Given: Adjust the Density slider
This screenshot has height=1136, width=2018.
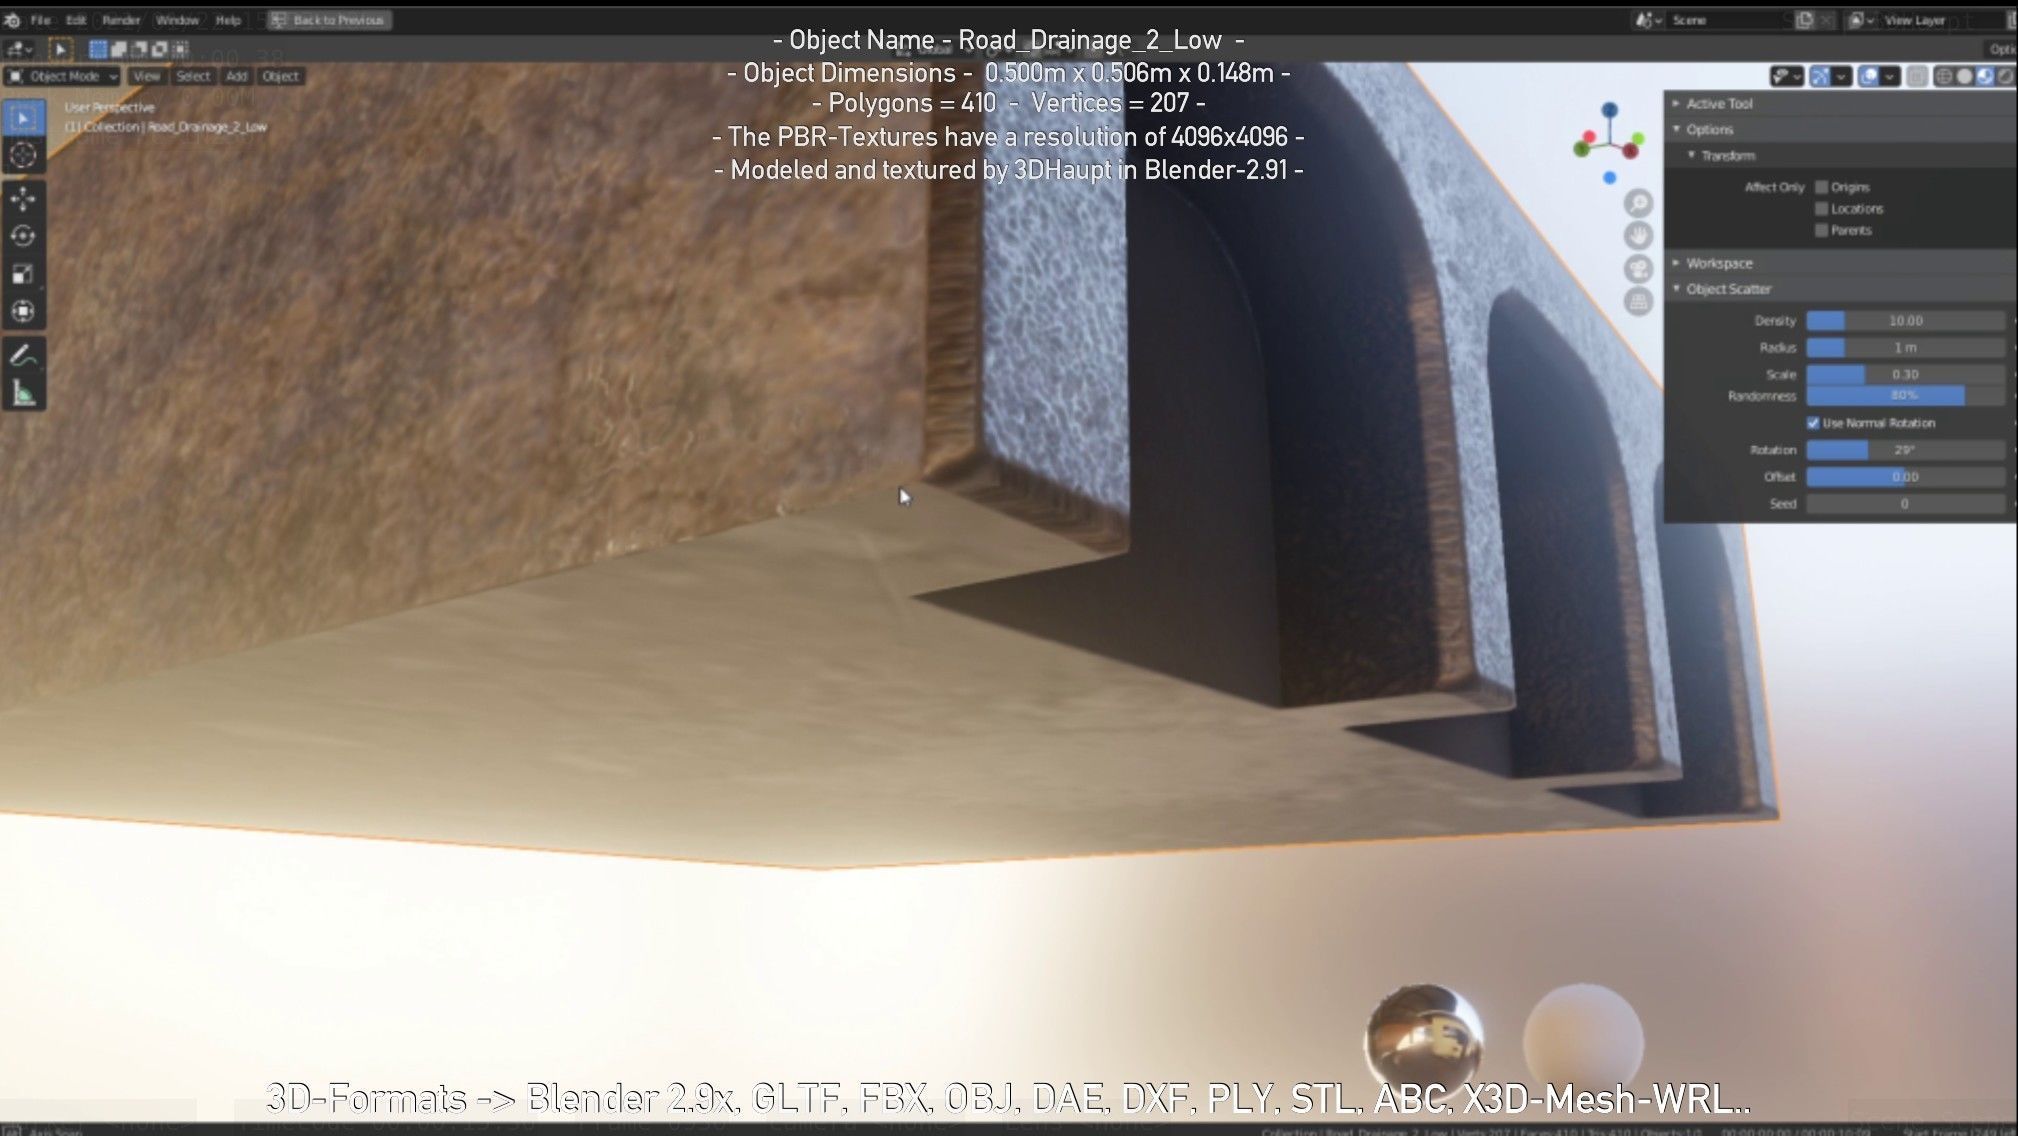Looking at the screenshot, I should pyautogui.click(x=1905, y=321).
